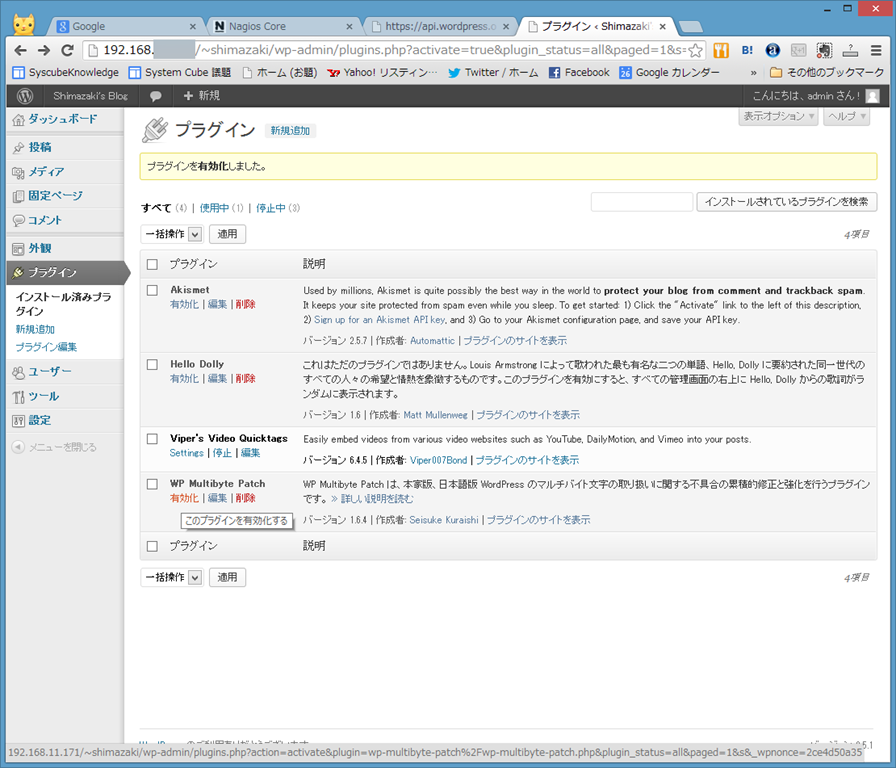
Task: Check the Akismet plugin checkbox
Action: pyautogui.click(x=152, y=290)
